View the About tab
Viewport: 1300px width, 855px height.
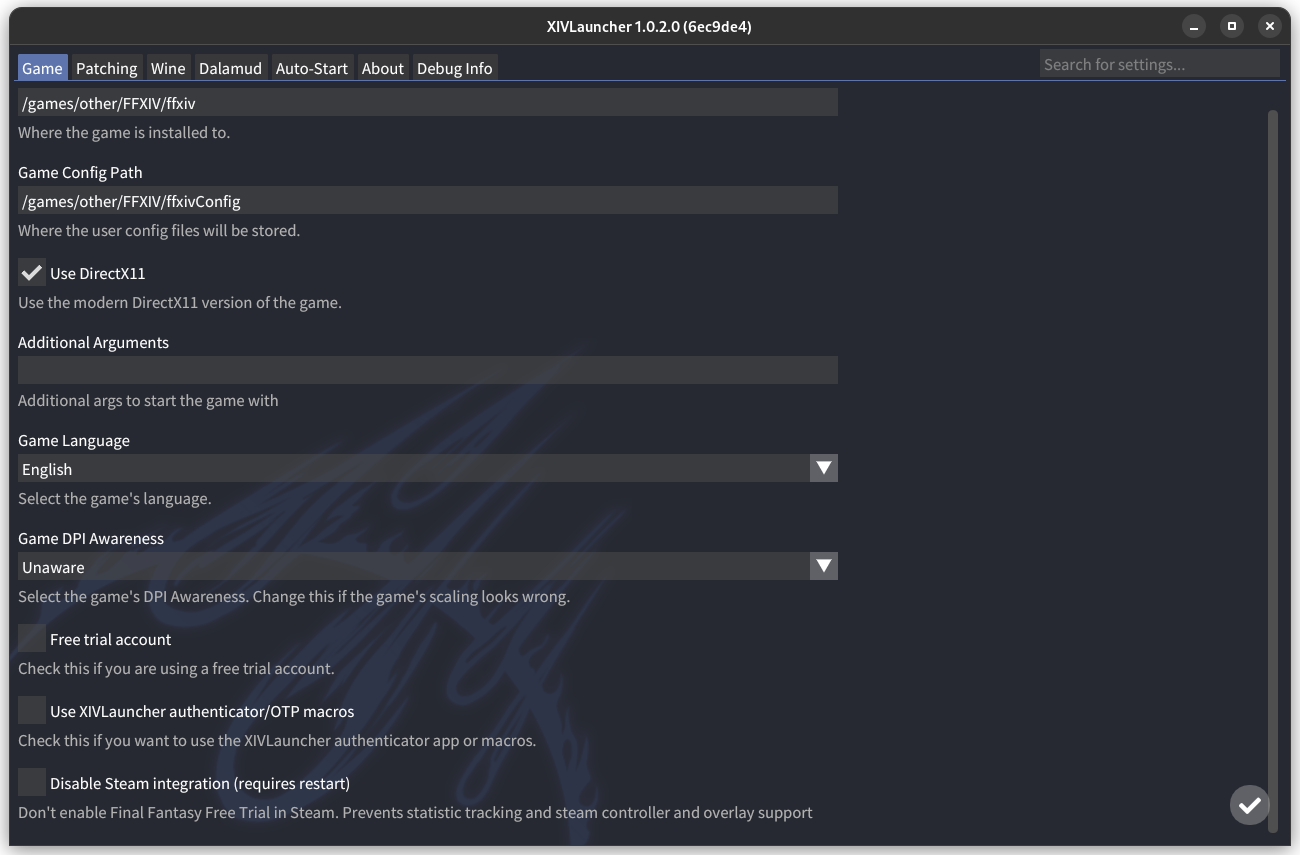click(x=383, y=67)
